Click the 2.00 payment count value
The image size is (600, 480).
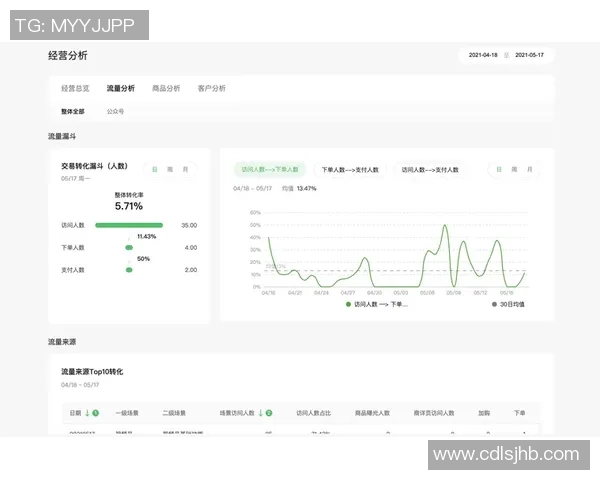point(191,270)
